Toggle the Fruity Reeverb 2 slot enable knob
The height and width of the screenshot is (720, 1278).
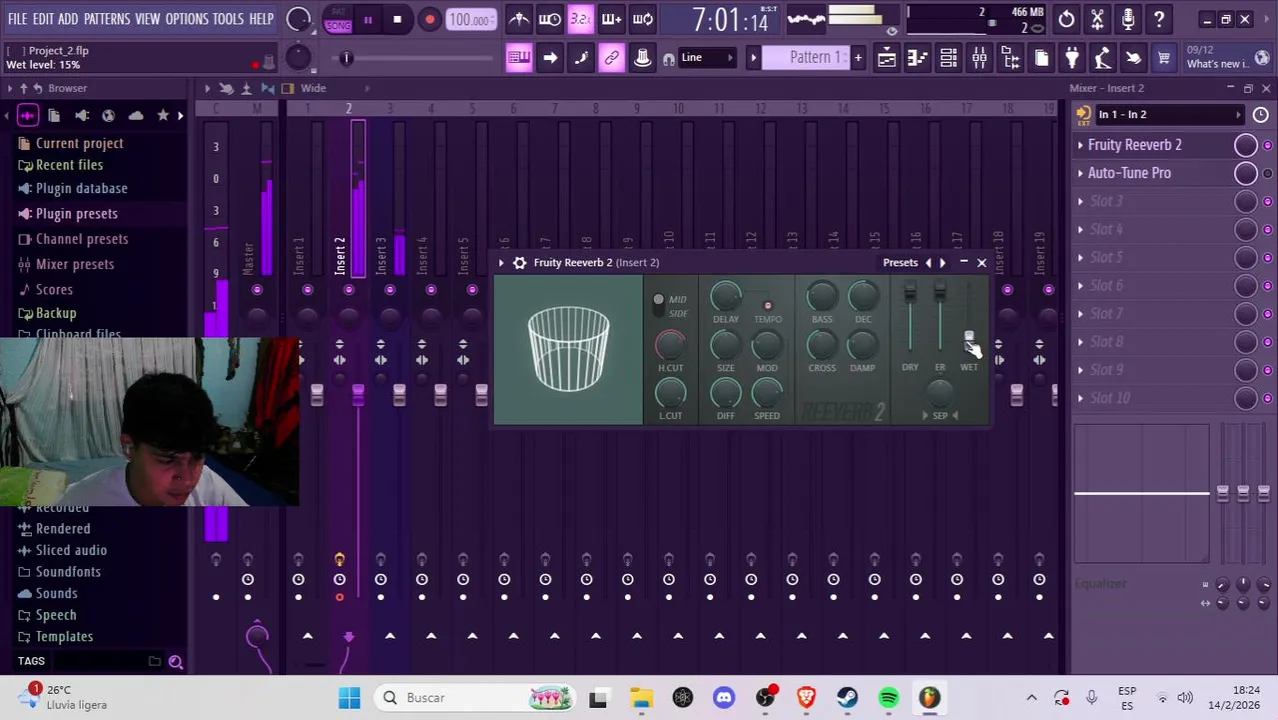pyautogui.click(x=1245, y=146)
